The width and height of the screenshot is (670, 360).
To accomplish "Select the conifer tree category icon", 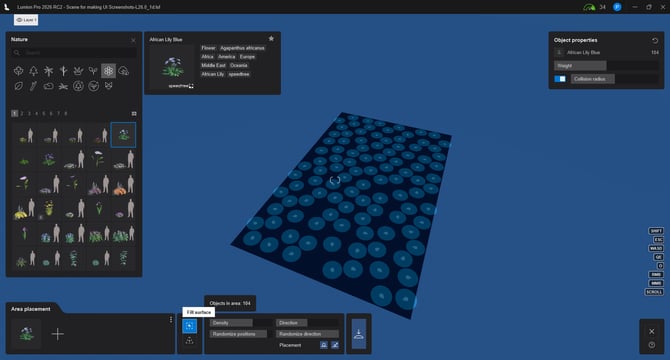I will (x=33, y=71).
